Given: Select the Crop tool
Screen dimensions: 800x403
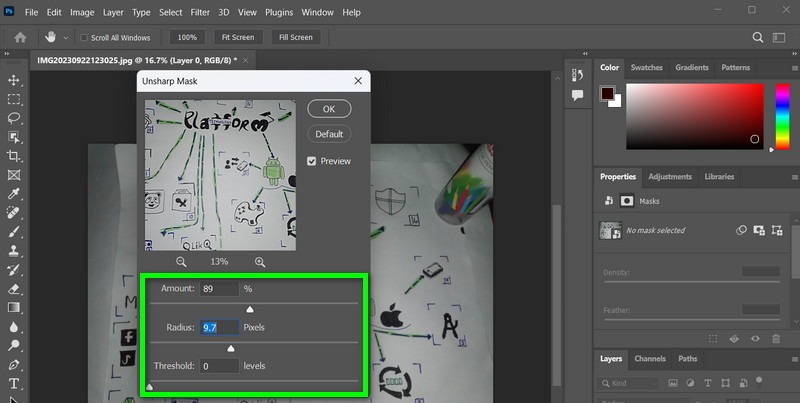Looking at the screenshot, I should pyautogui.click(x=14, y=156).
